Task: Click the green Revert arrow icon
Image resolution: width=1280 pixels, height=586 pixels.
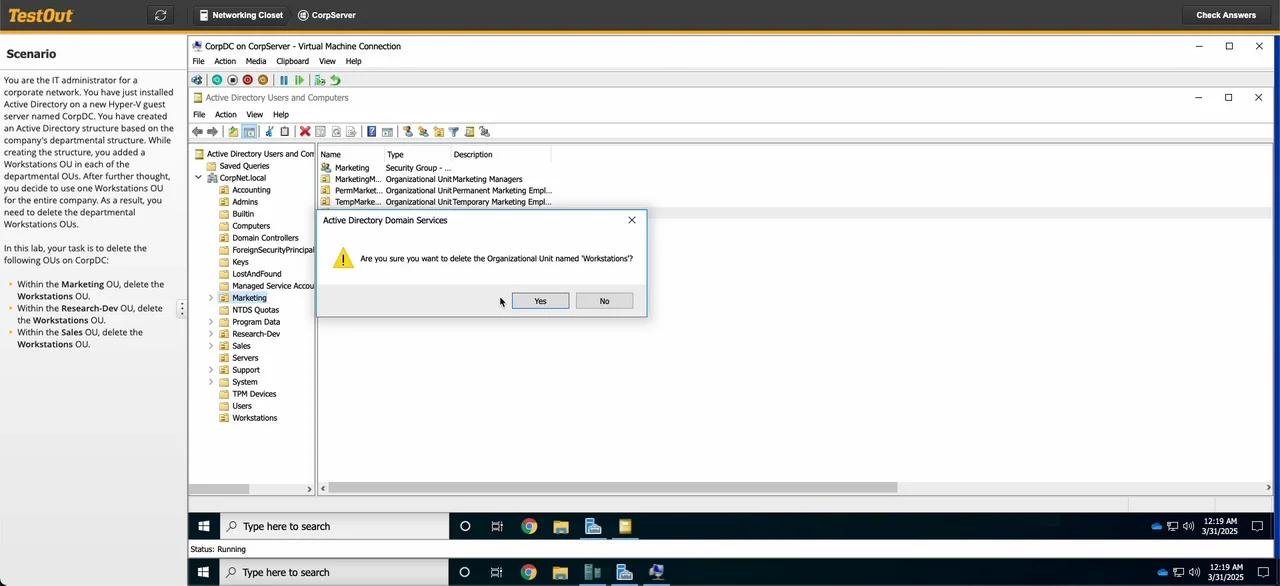Action: (x=335, y=80)
